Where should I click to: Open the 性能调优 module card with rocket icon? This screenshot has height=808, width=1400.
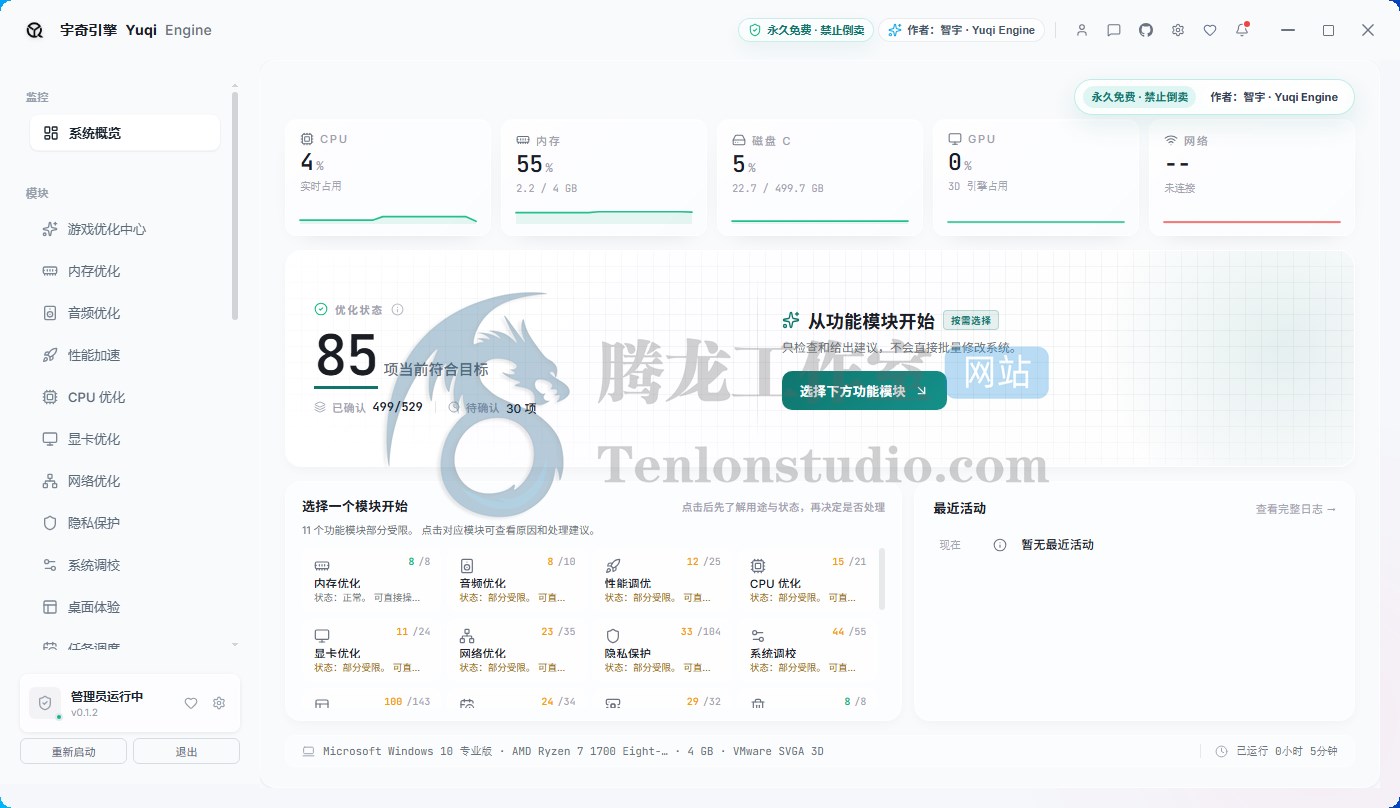[x=662, y=580]
